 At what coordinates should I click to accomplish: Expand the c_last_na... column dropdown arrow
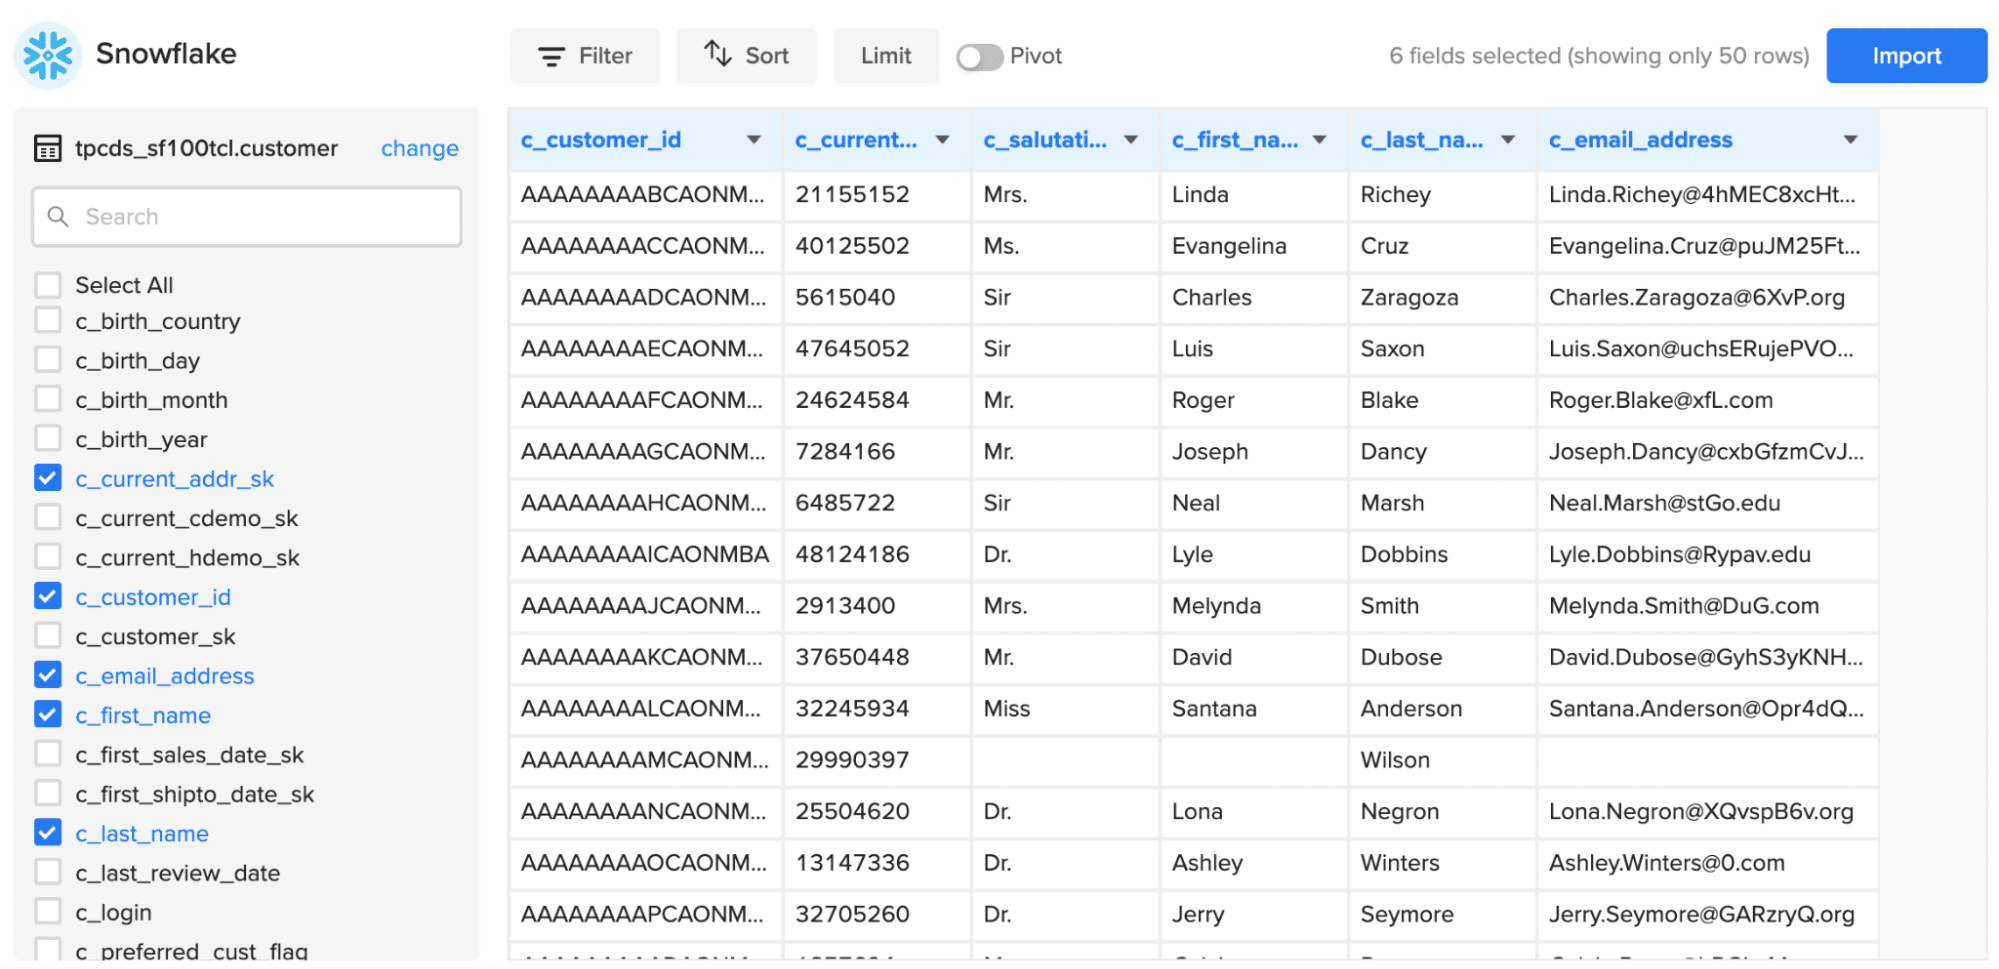pyautogui.click(x=1508, y=140)
